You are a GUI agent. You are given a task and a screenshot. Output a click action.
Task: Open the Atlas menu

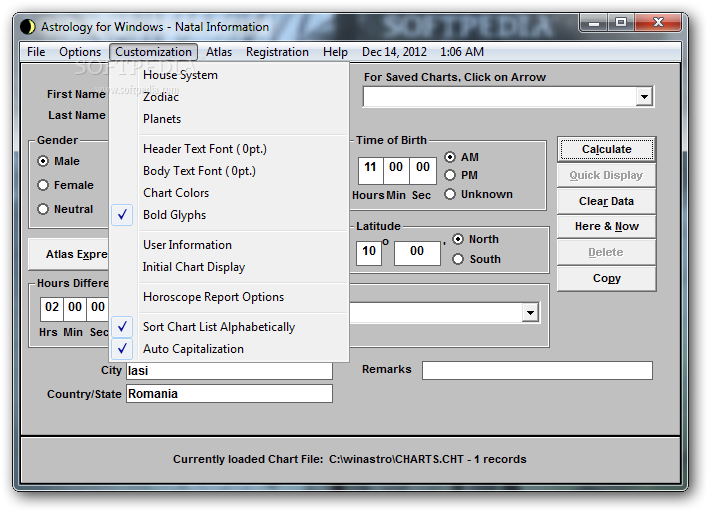[x=219, y=52]
